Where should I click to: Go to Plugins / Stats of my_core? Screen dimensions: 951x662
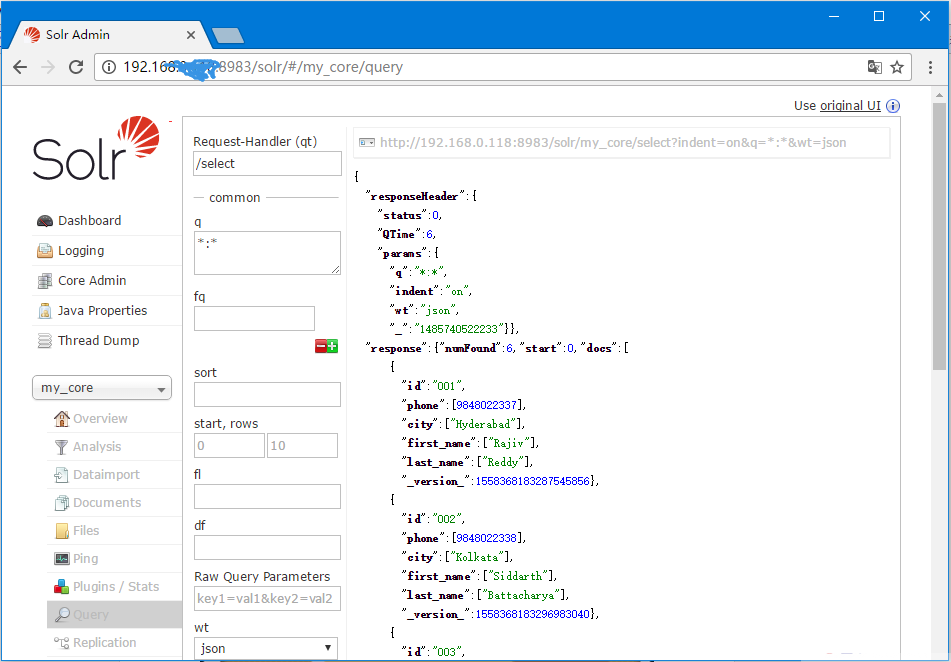(x=116, y=587)
